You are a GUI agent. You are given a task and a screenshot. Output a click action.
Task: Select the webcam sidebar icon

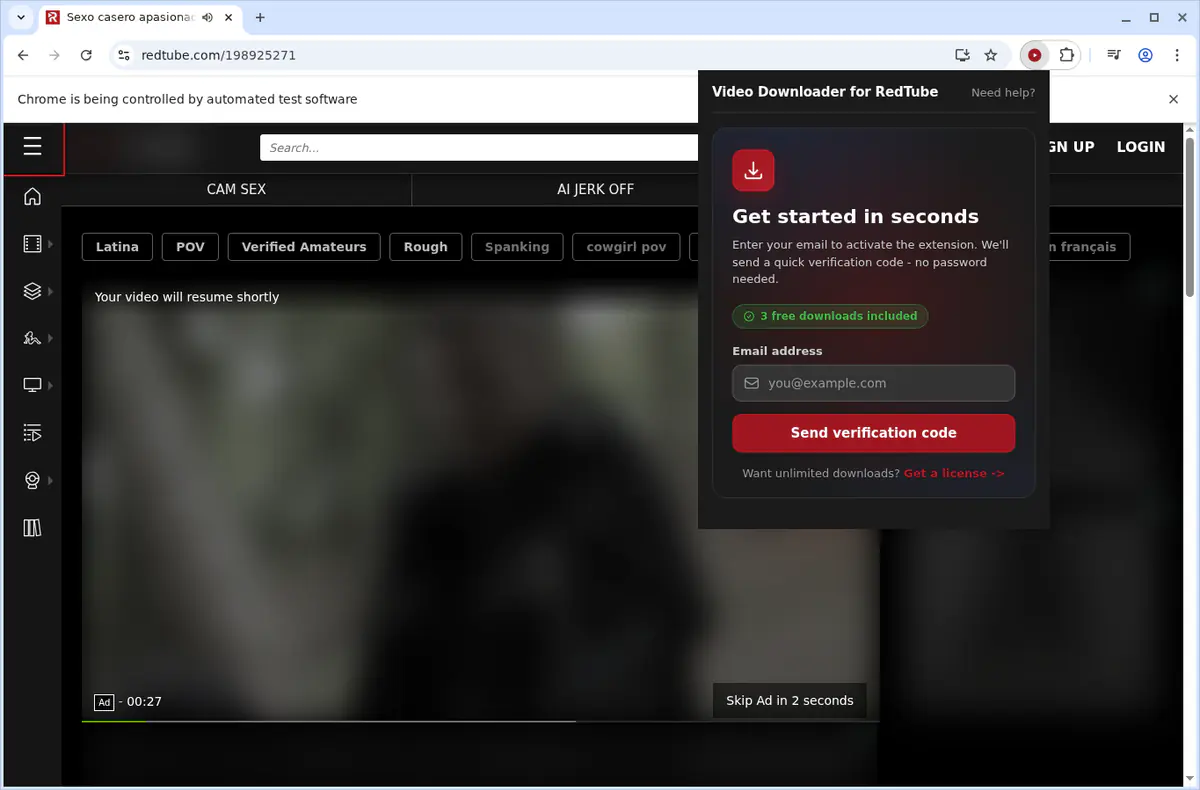32,480
